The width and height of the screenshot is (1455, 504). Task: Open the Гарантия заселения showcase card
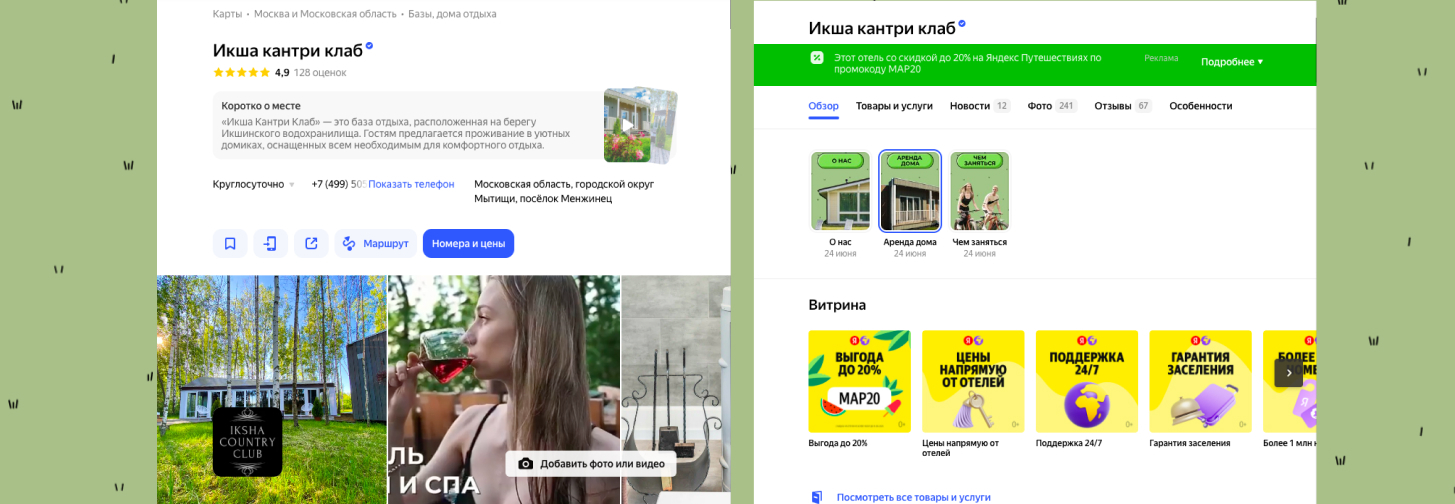[1200, 381]
